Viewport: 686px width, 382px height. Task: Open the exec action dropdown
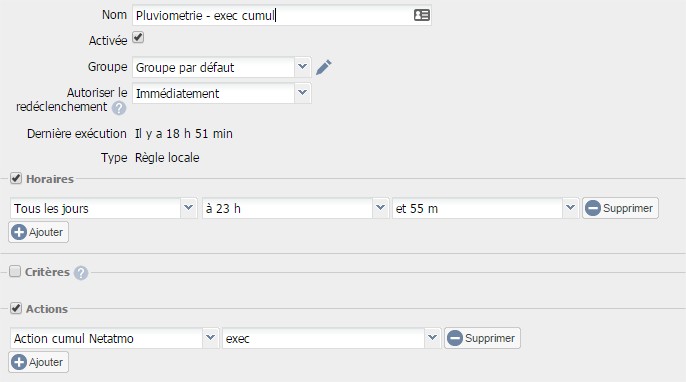tap(331, 338)
